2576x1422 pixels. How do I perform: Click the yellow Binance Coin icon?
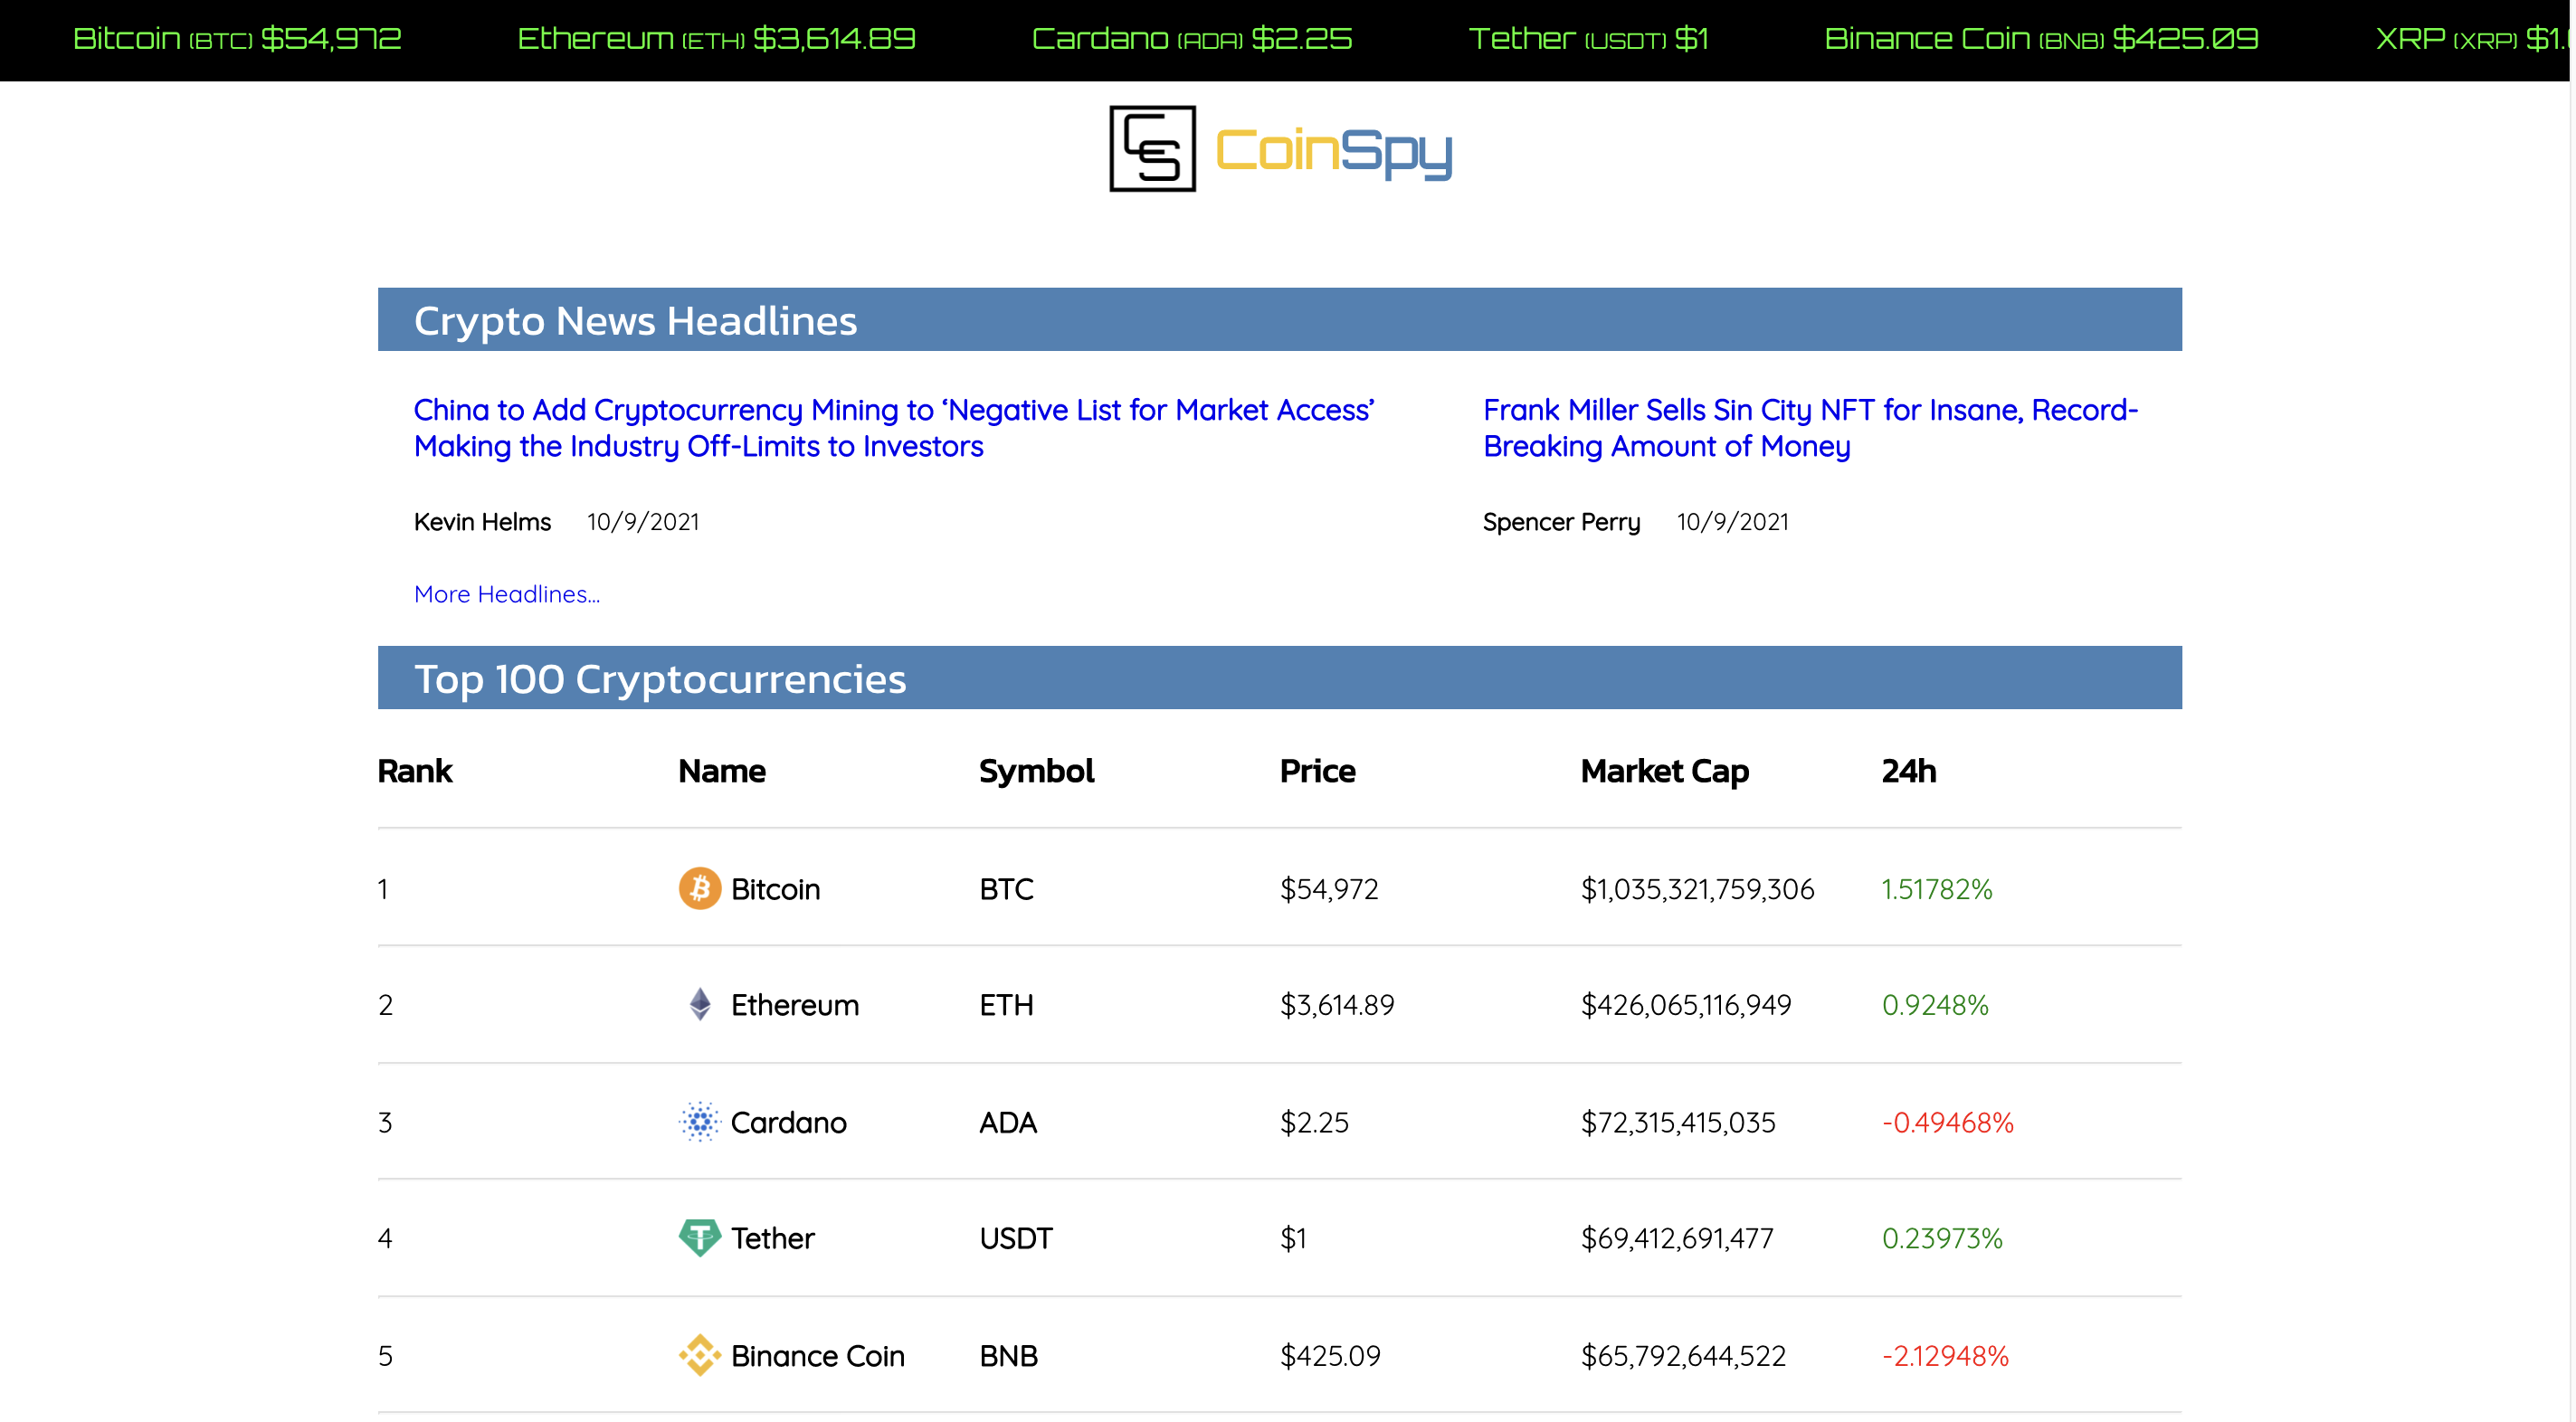point(699,1355)
